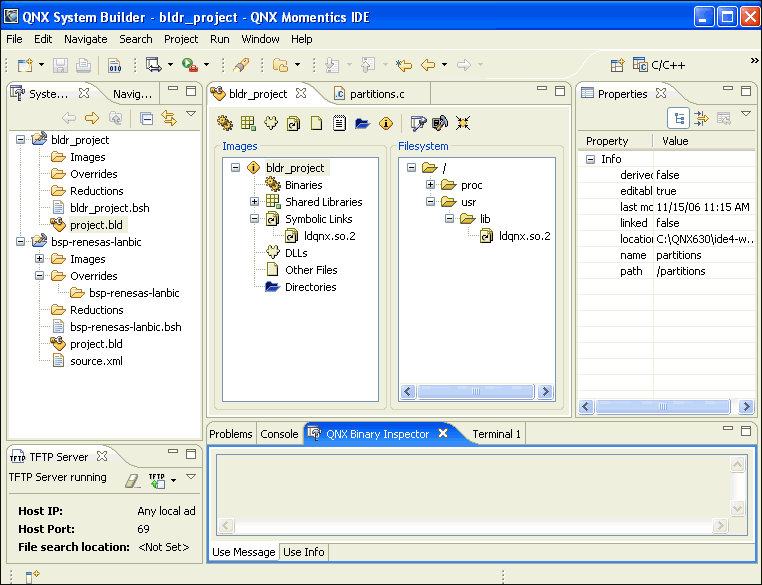The width and height of the screenshot is (762, 585).
Task: Toggle Link with Editor in navigator toolbar
Action: [169, 118]
